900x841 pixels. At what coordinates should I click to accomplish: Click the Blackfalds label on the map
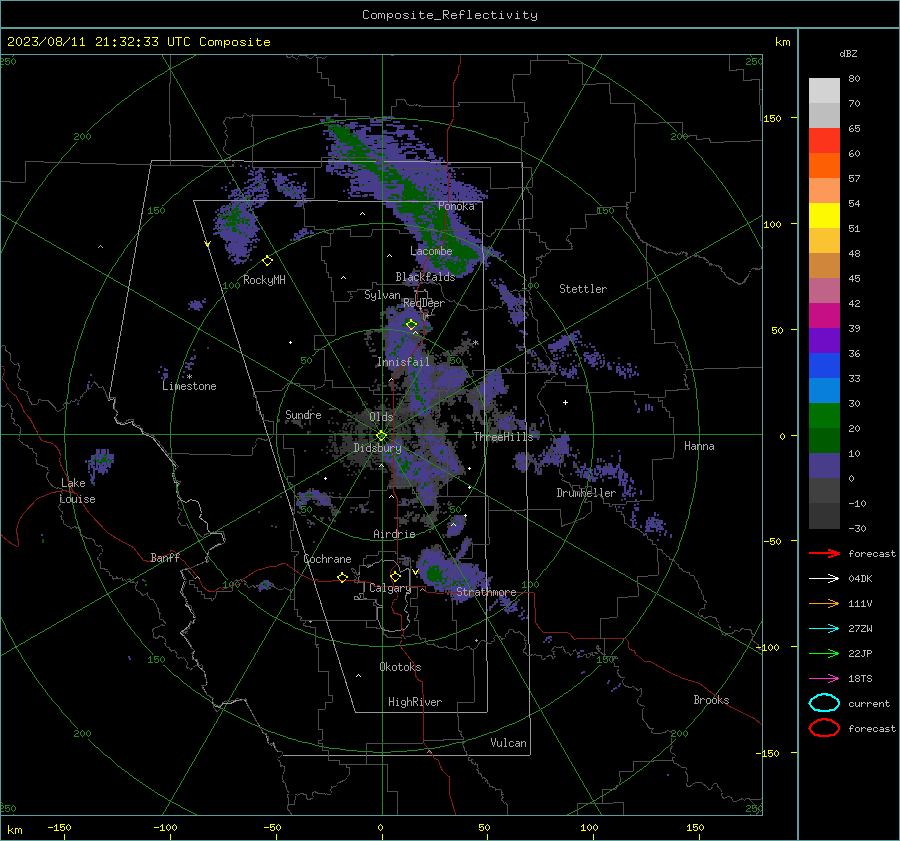pos(425,277)
